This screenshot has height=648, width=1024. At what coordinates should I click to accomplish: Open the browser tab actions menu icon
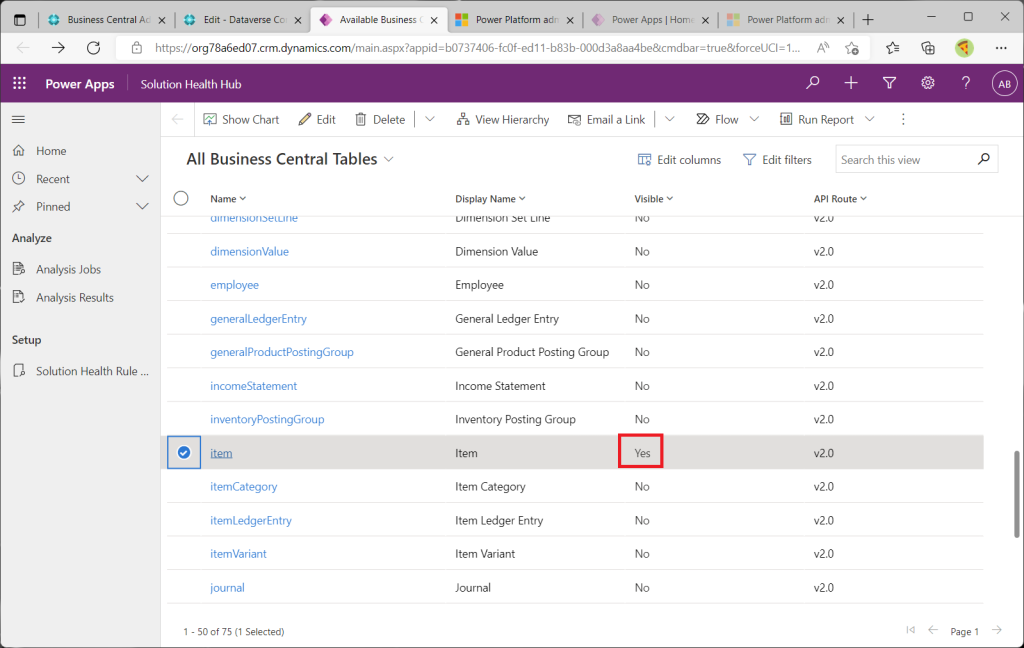click(x=20, y=20)
